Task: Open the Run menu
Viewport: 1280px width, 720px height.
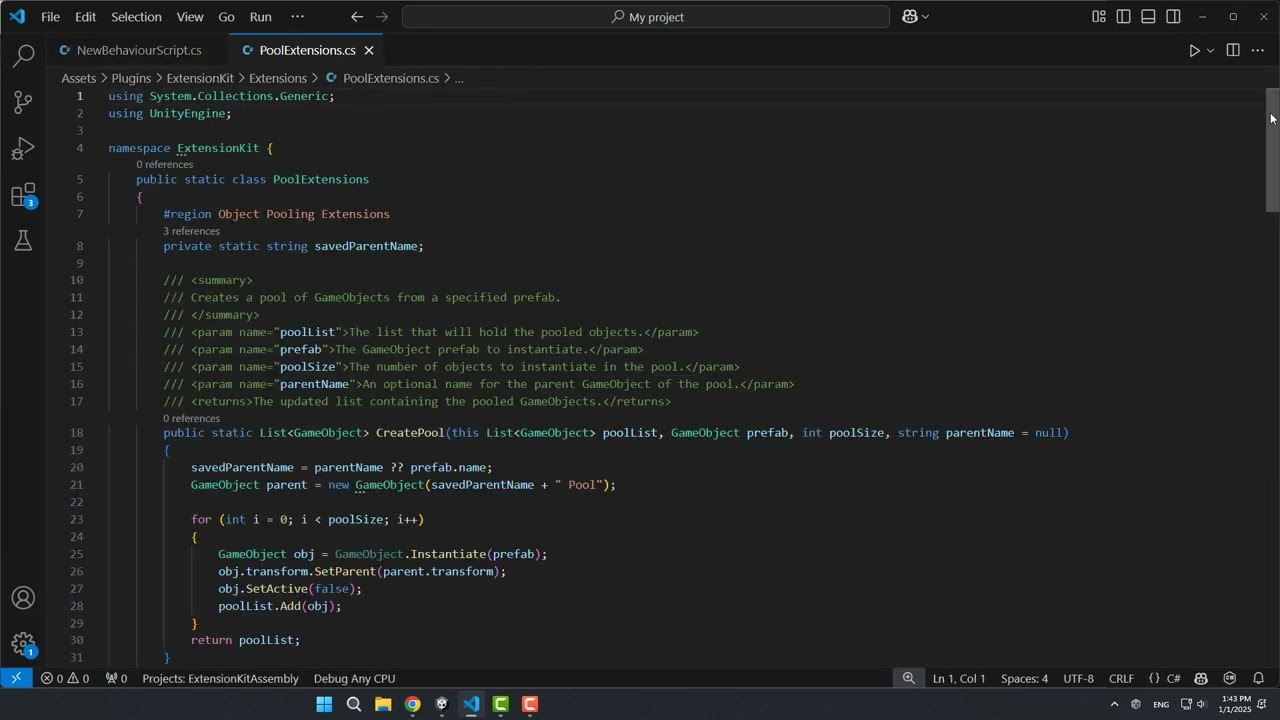Action: pos(261,17)
